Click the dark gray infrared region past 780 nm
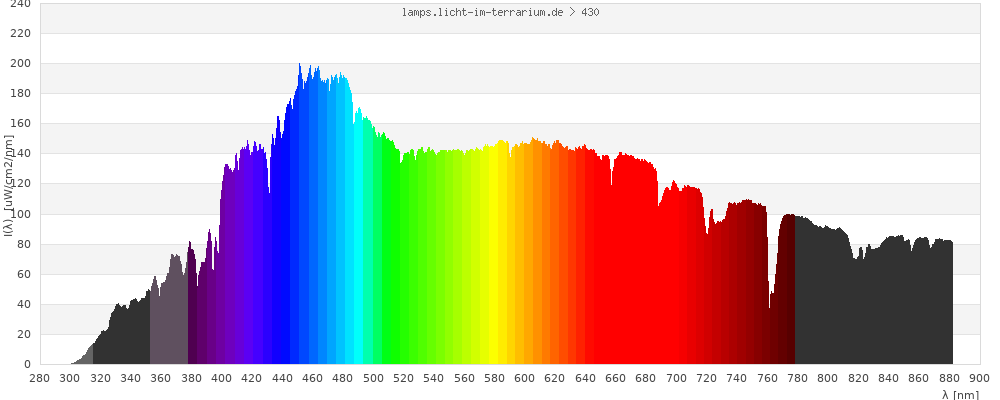This screenshot has width=1000, height=400. [870, 300]
